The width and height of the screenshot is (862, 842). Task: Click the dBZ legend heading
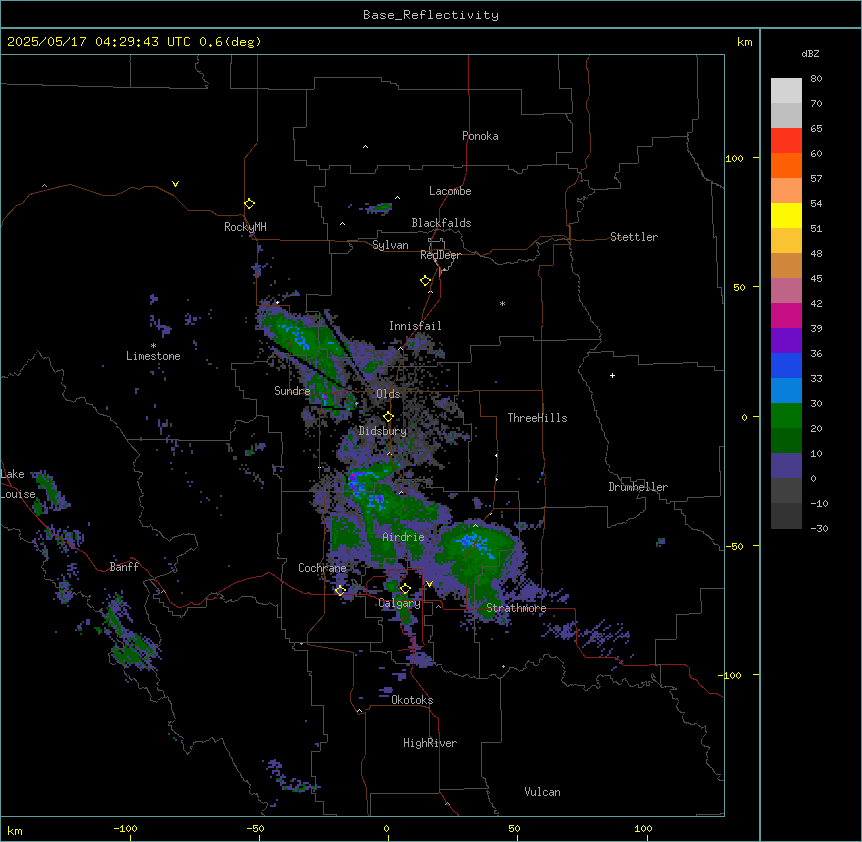click(810, 53)
